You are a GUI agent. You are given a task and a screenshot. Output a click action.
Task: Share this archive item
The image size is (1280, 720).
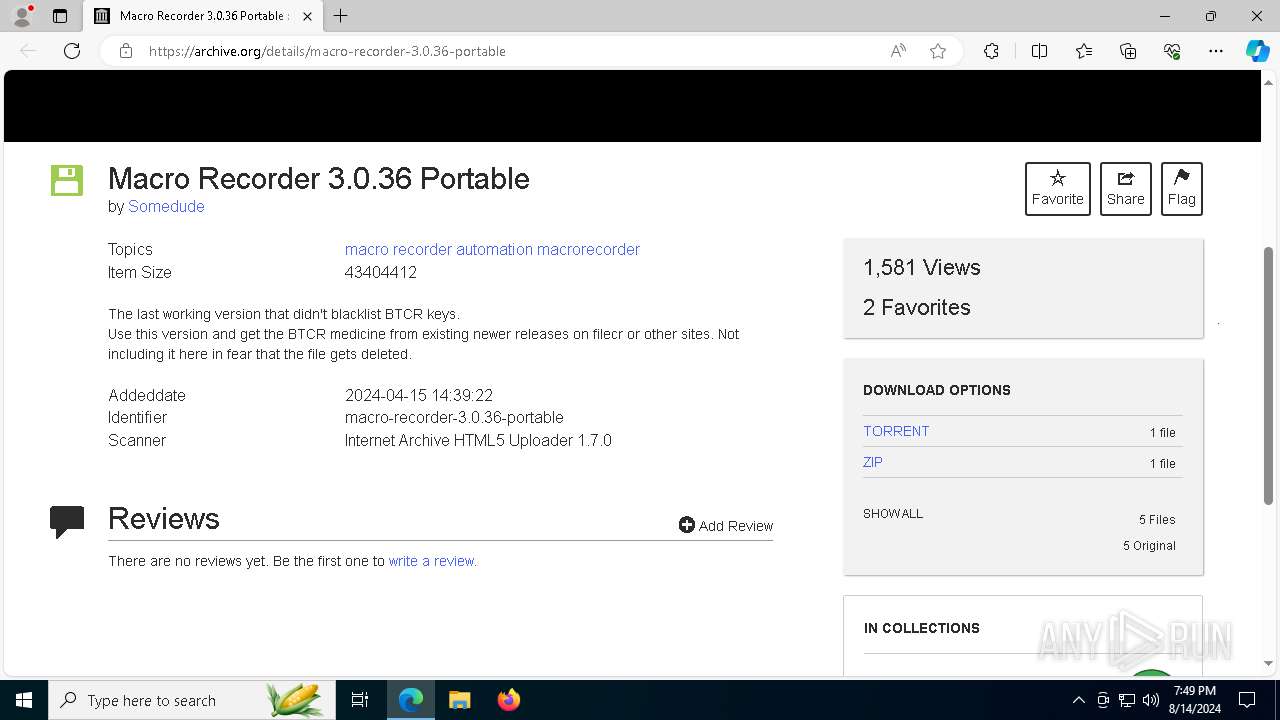(x=1125, y=188)
